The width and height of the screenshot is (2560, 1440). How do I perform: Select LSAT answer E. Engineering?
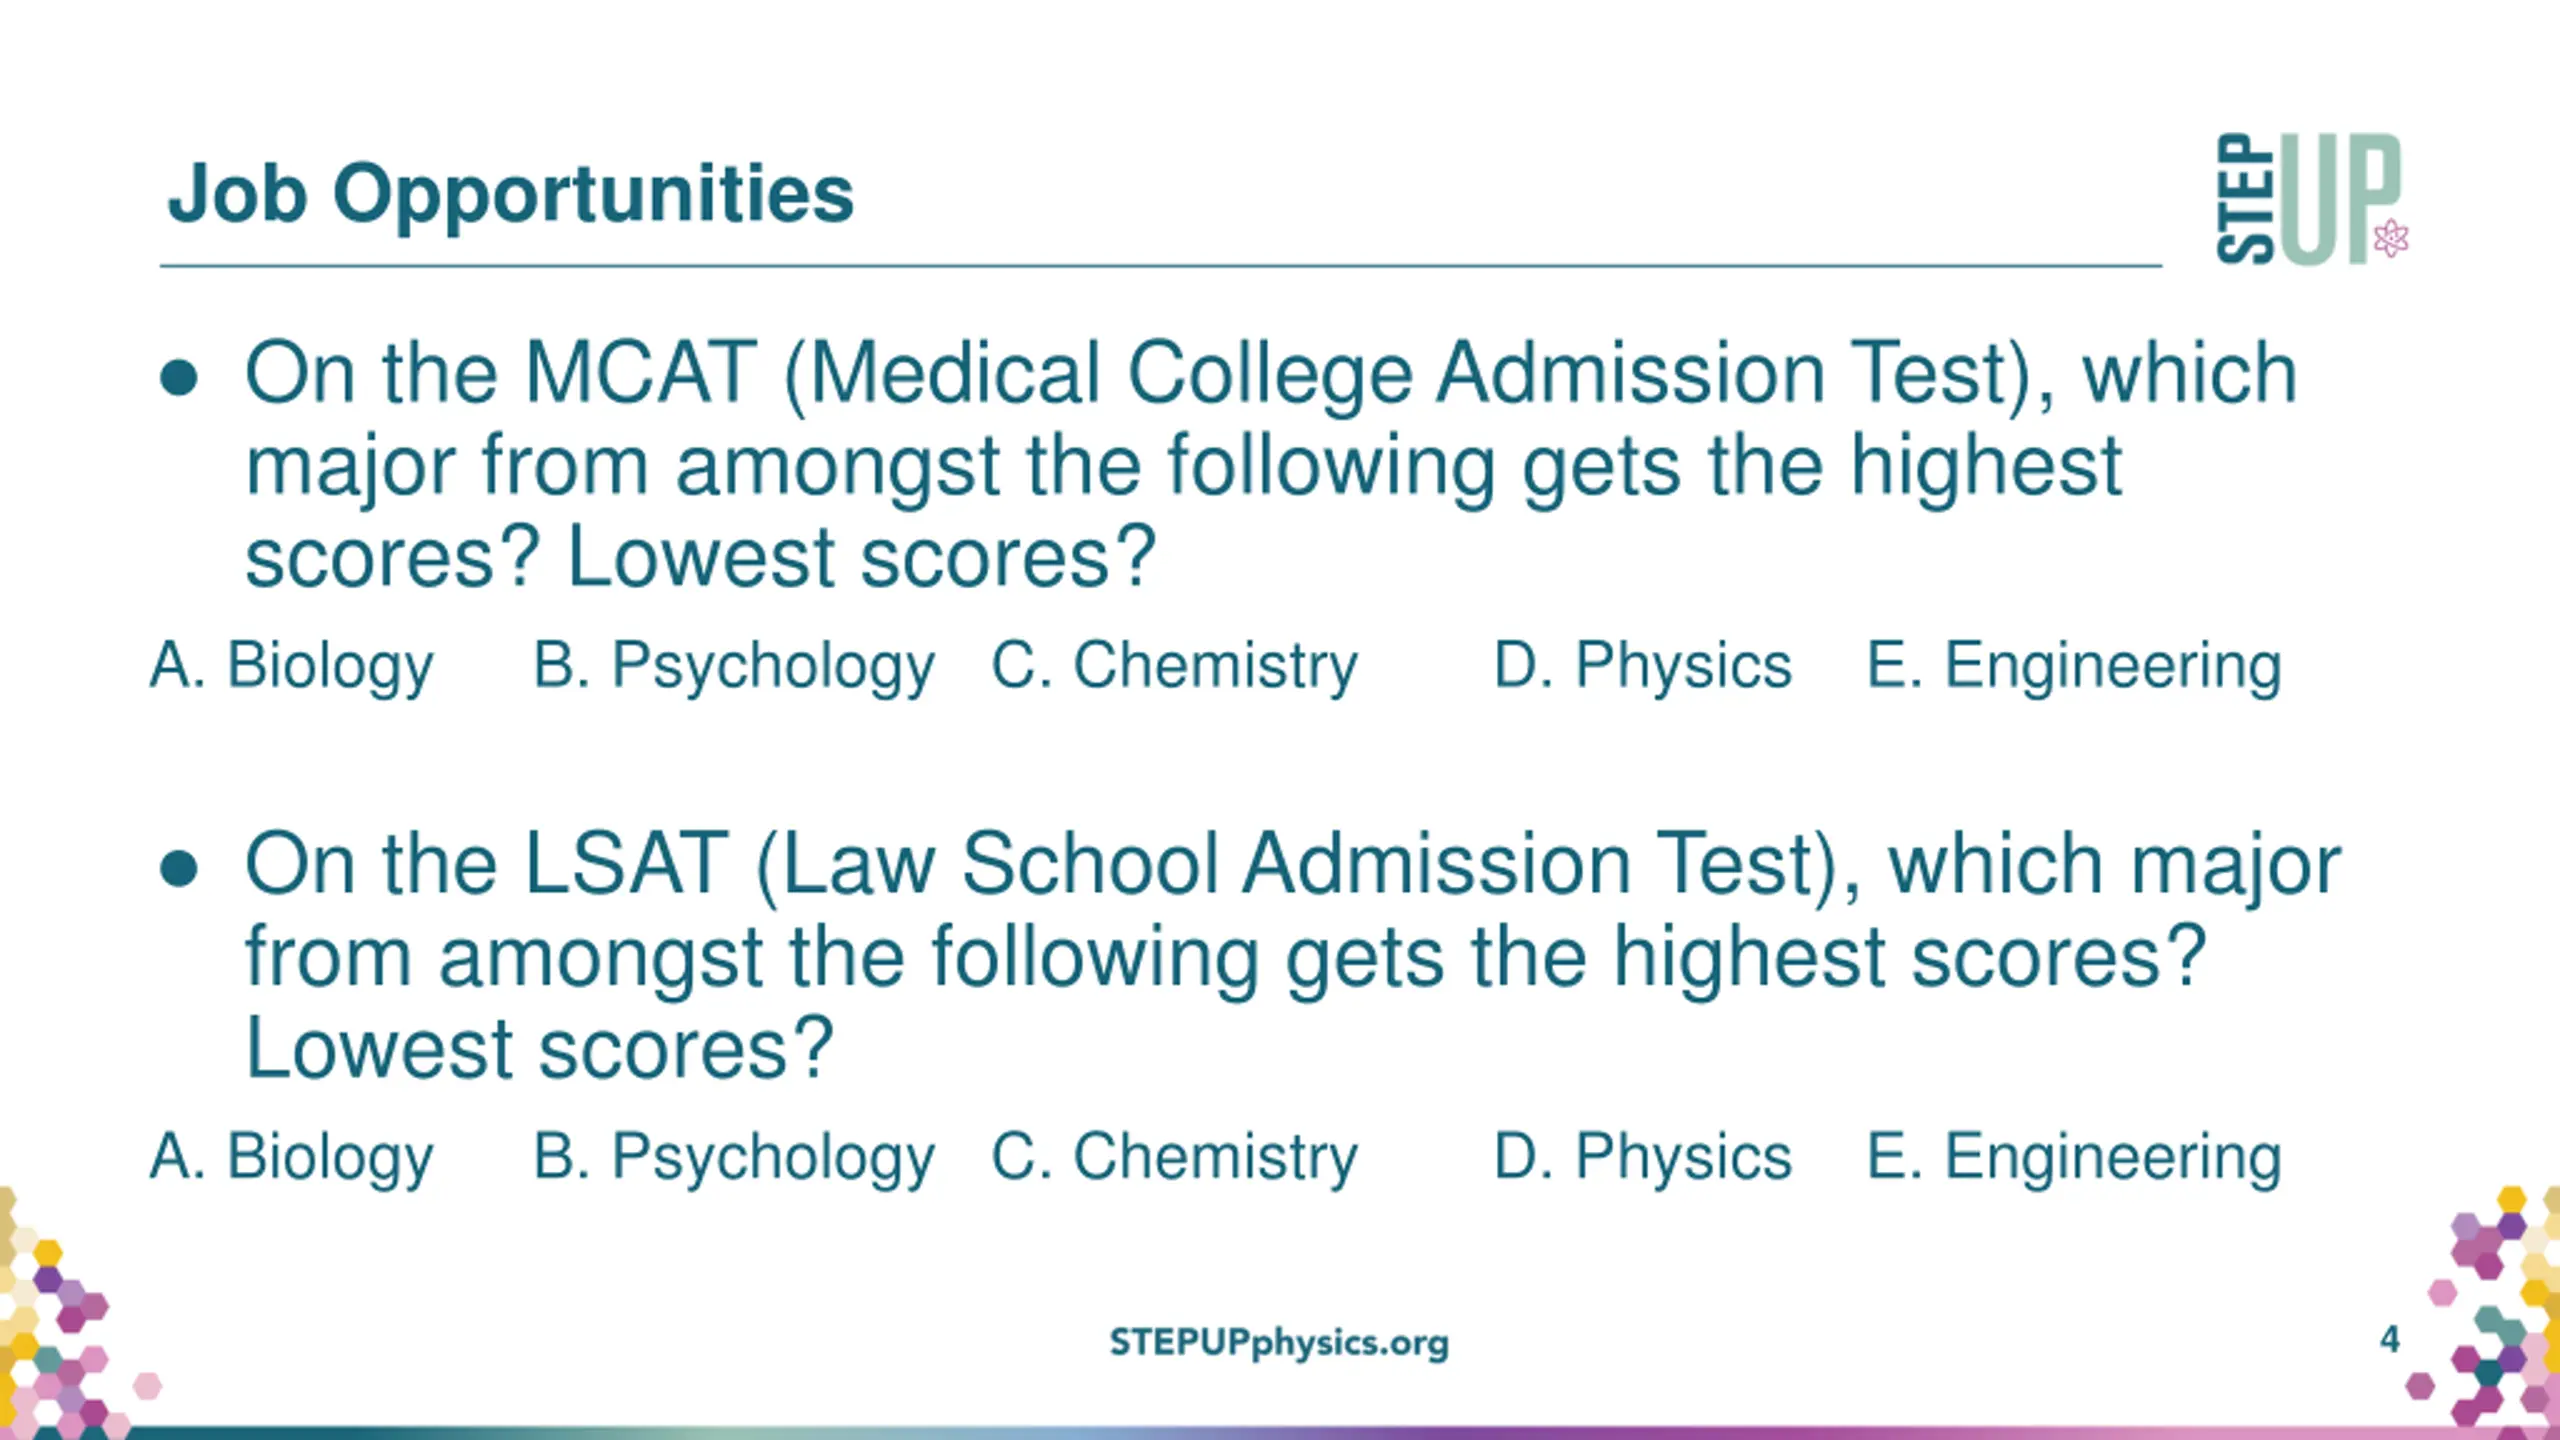pos(2075,1158)
